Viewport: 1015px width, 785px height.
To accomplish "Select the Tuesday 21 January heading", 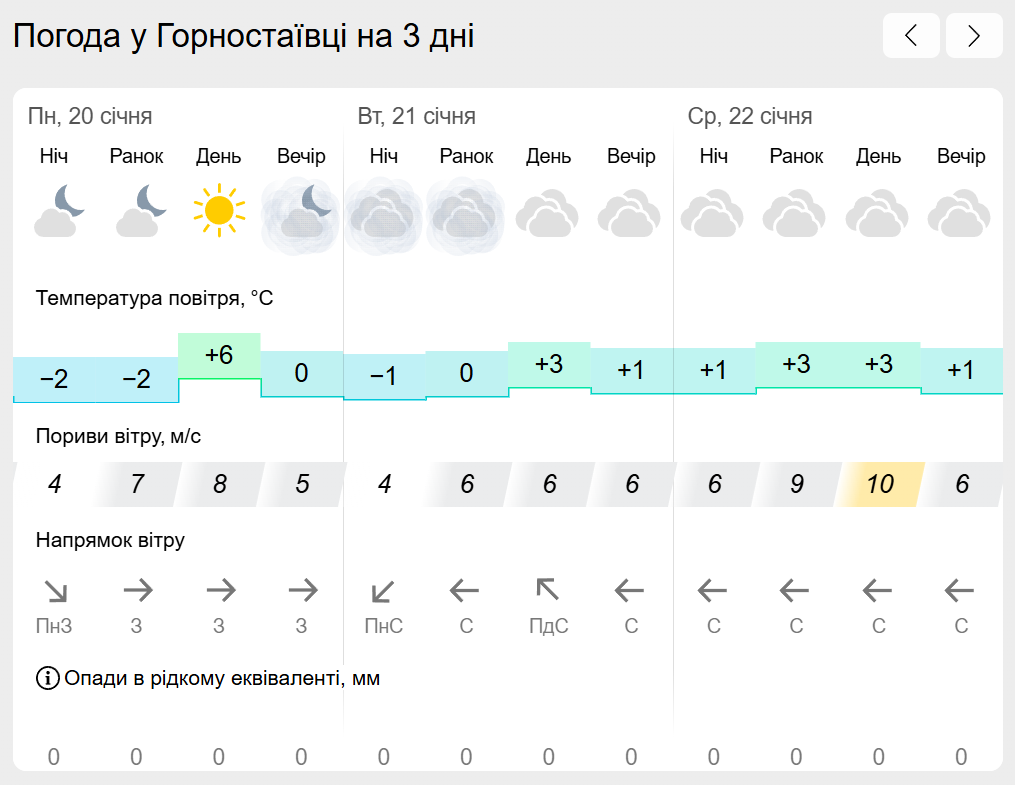I will coord(416,117).
